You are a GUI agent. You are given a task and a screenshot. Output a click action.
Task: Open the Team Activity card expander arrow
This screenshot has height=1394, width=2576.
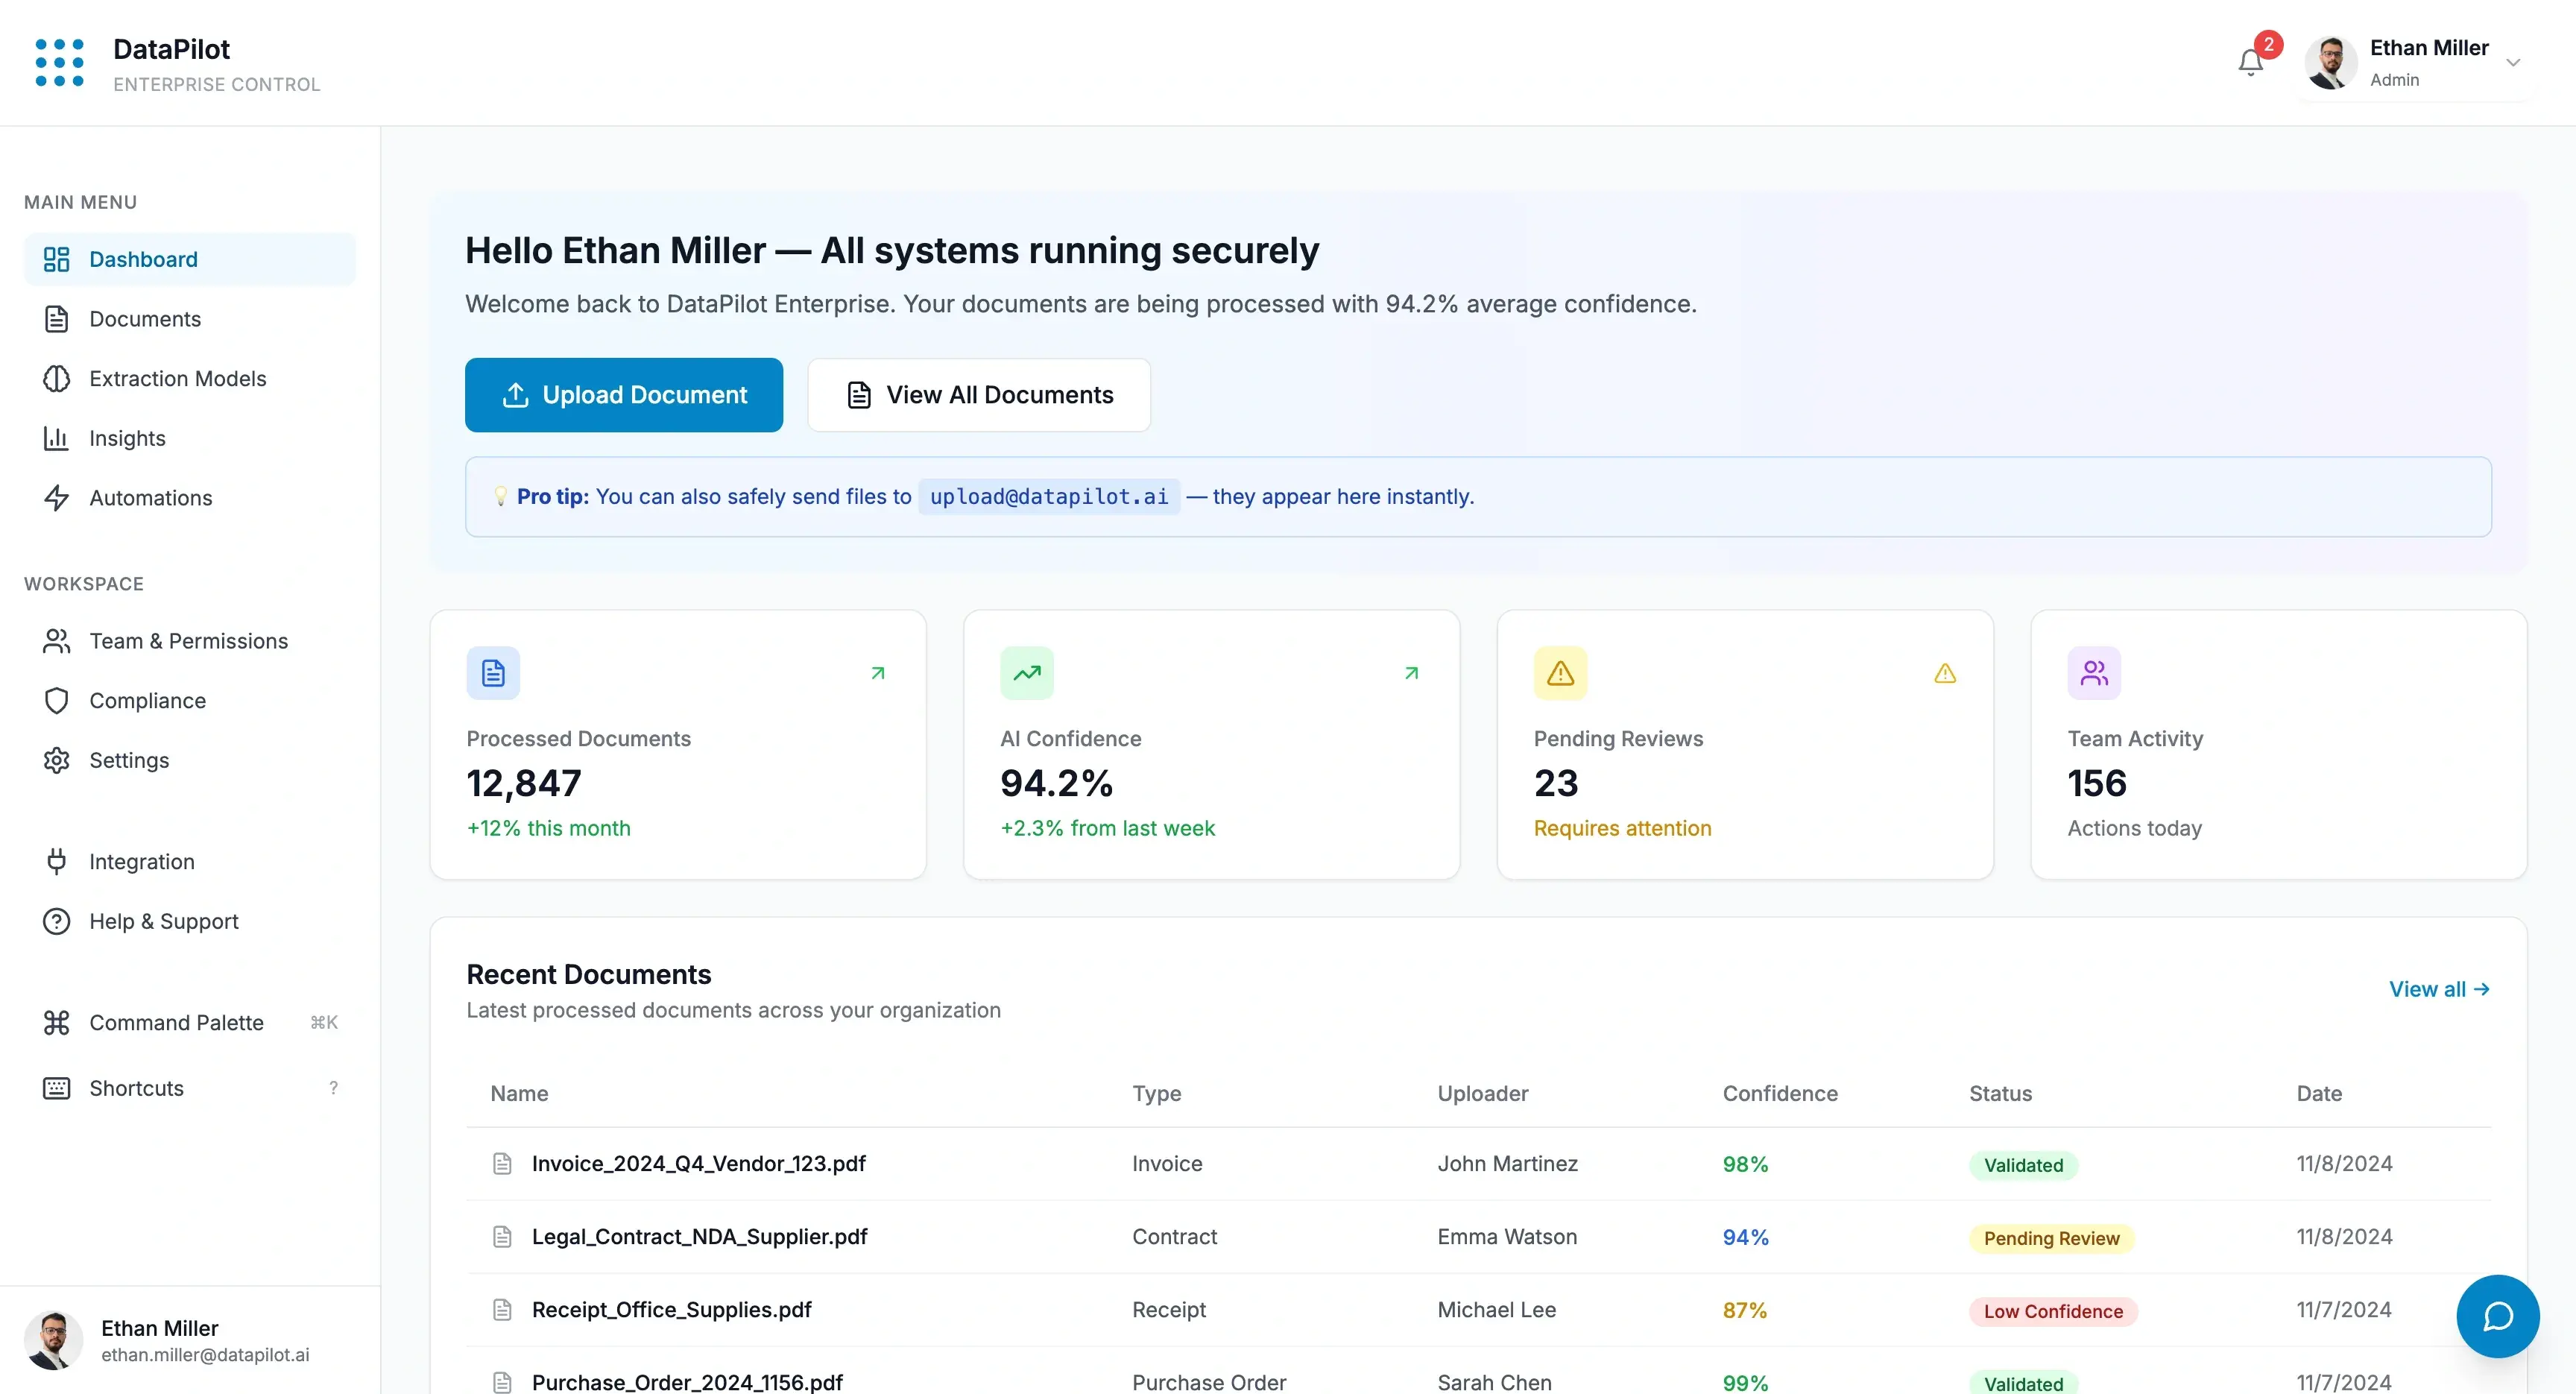point(2477,673)
